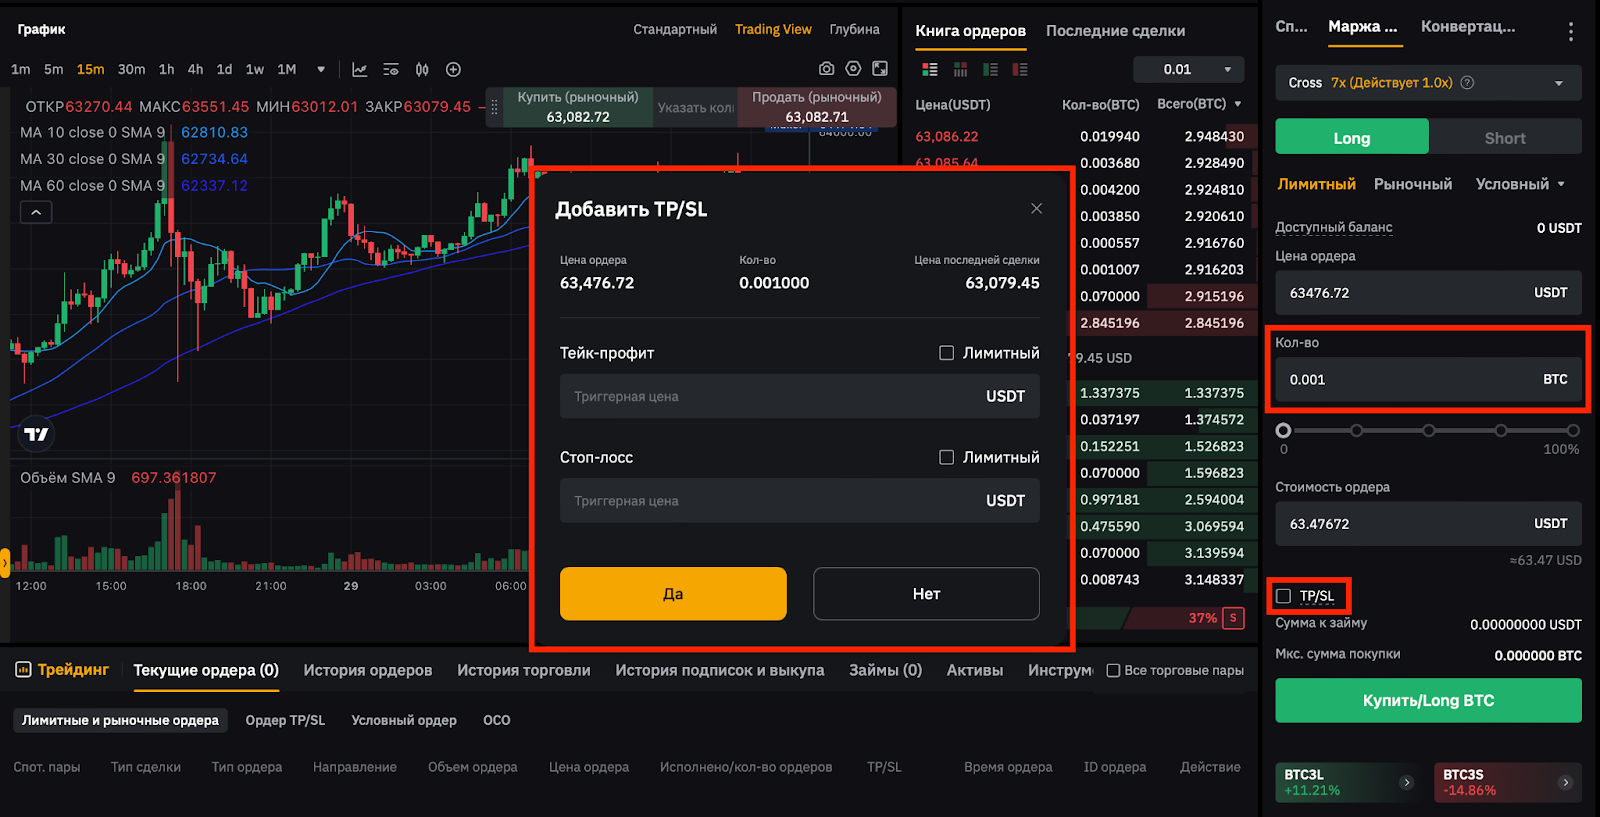The image size is (1600, 817).
Task: Open the BTC3S token arrow
Action: click(x=1565, y=782)
